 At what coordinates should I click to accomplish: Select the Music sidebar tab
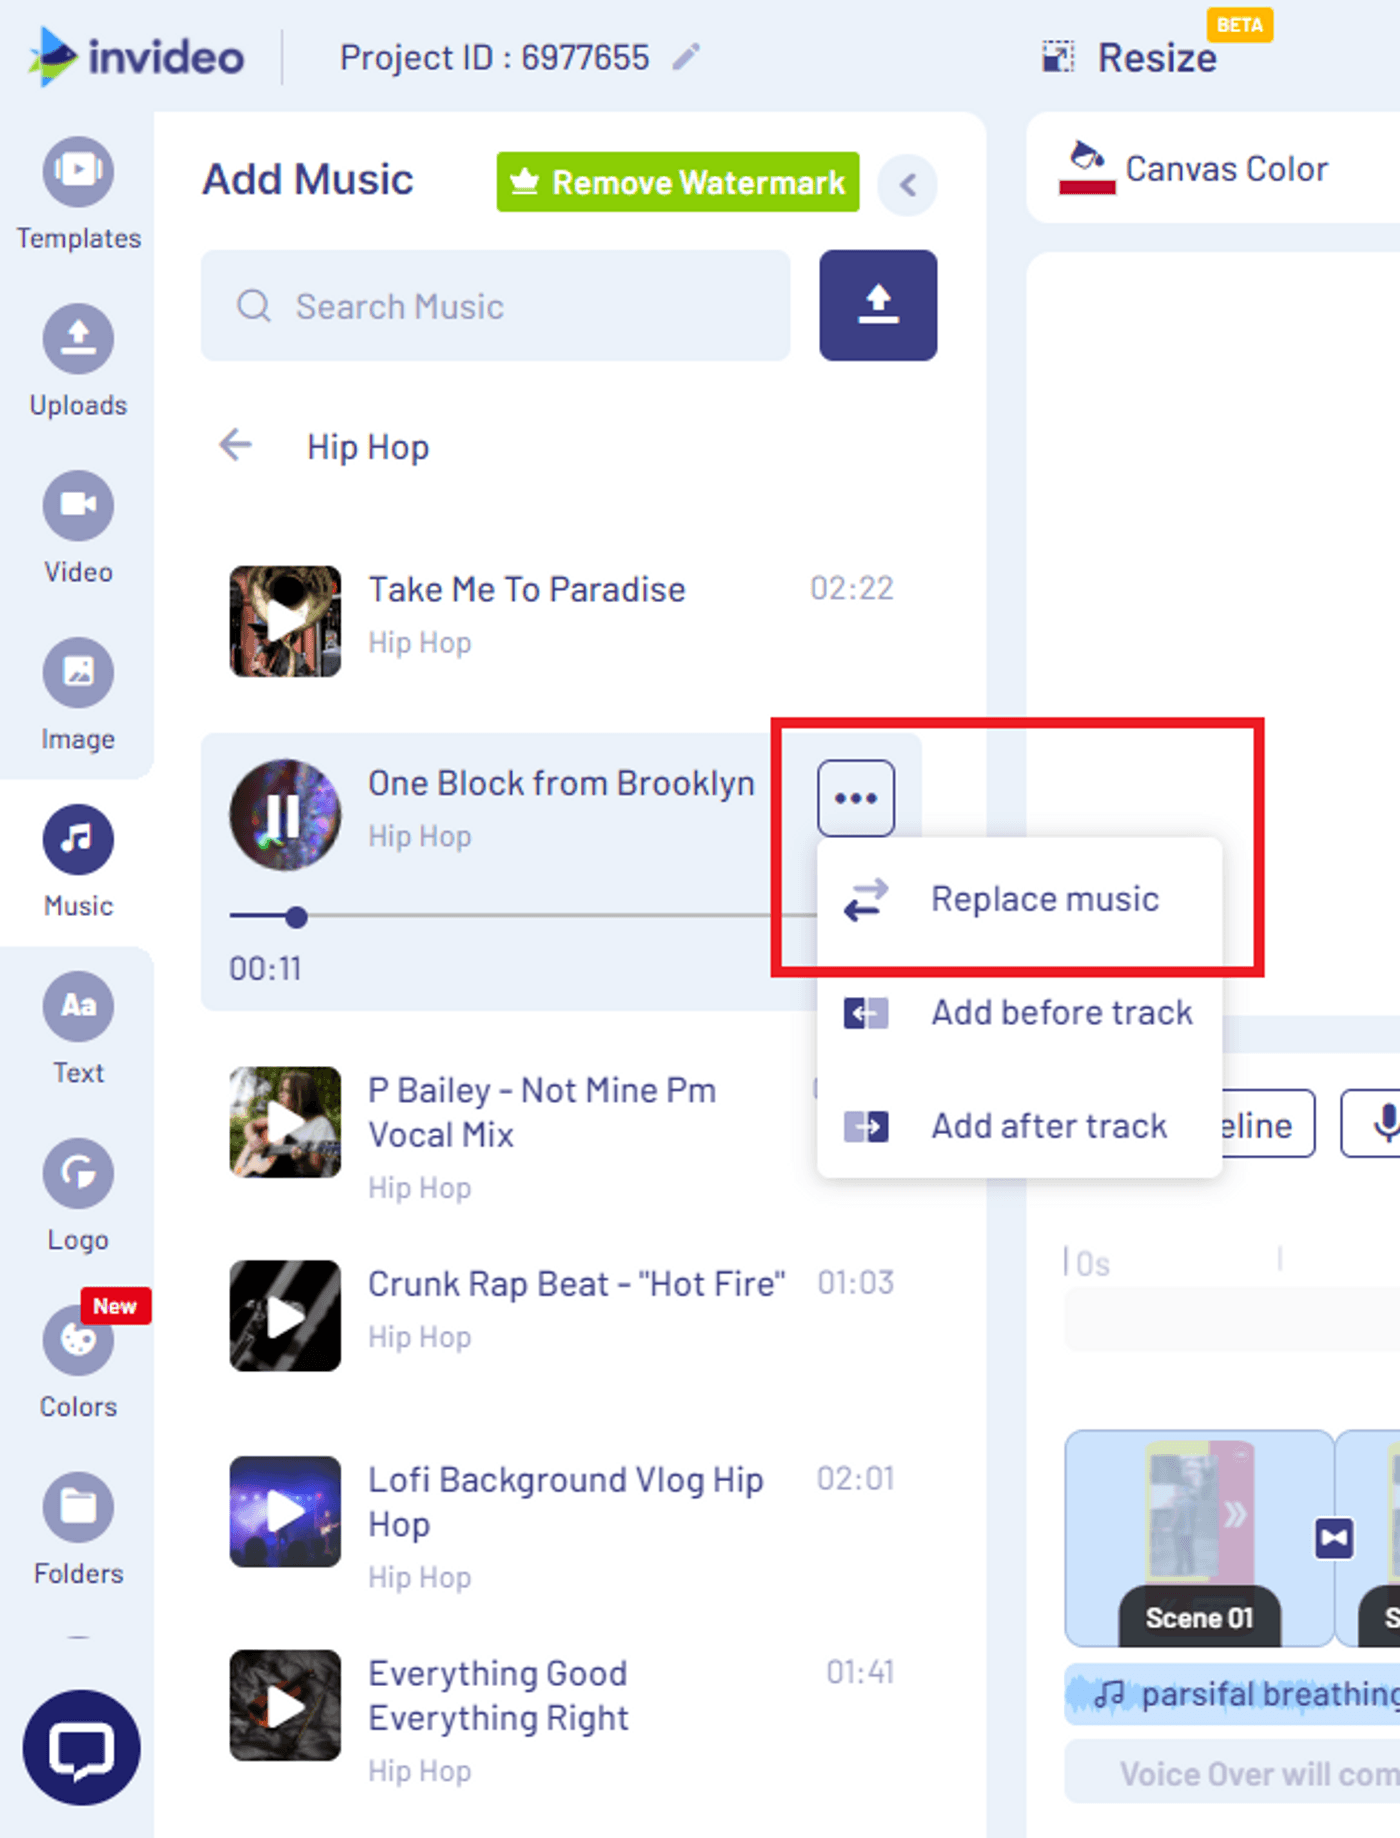click(78, 862)
